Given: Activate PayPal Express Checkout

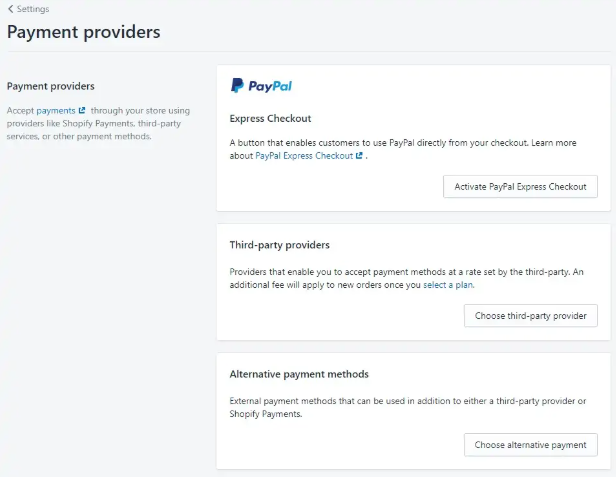Looking at the screenshot, I should click(520, 187).
